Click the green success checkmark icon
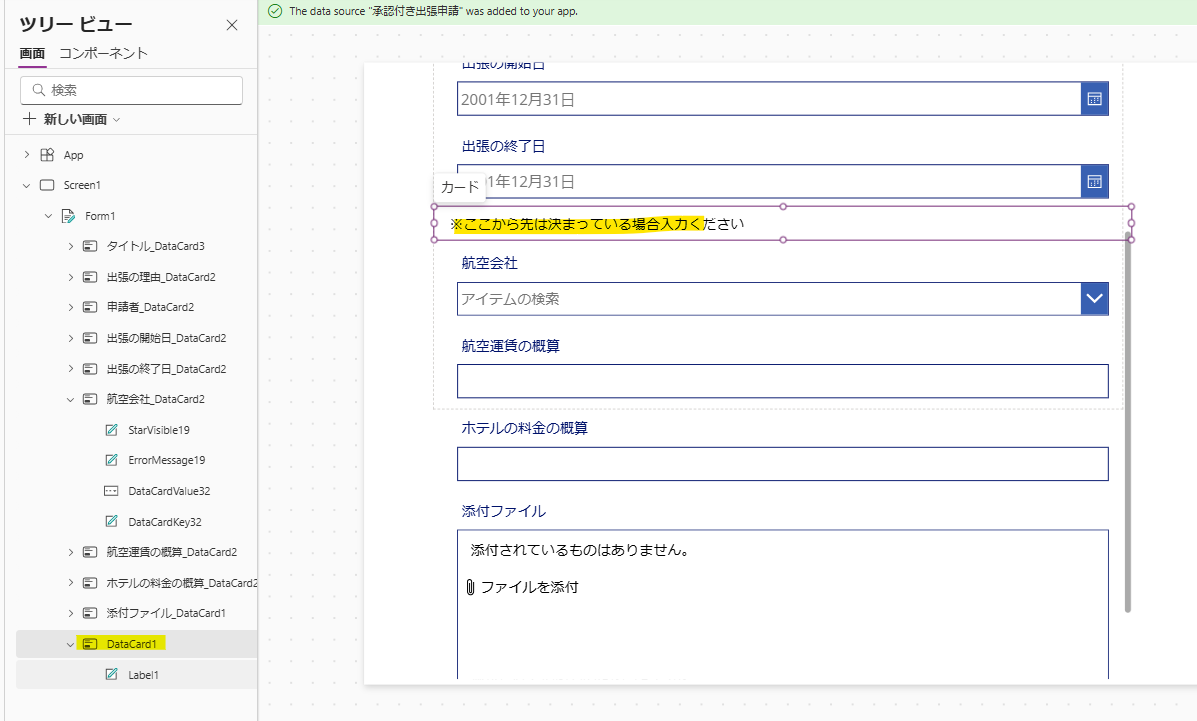This screenshot has width=1197, height=721. pos(275,11)
